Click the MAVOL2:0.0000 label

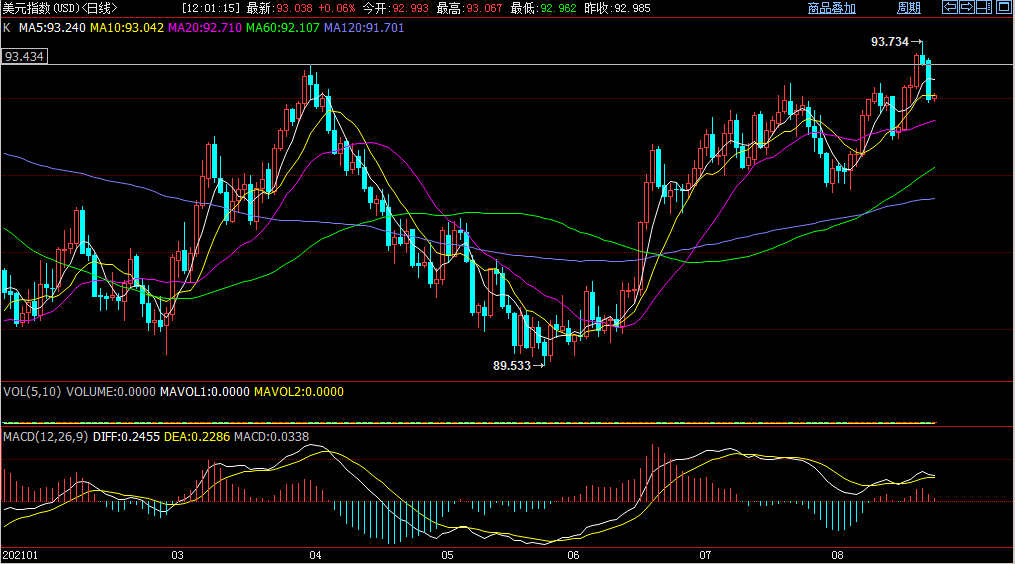pos(298,392)
